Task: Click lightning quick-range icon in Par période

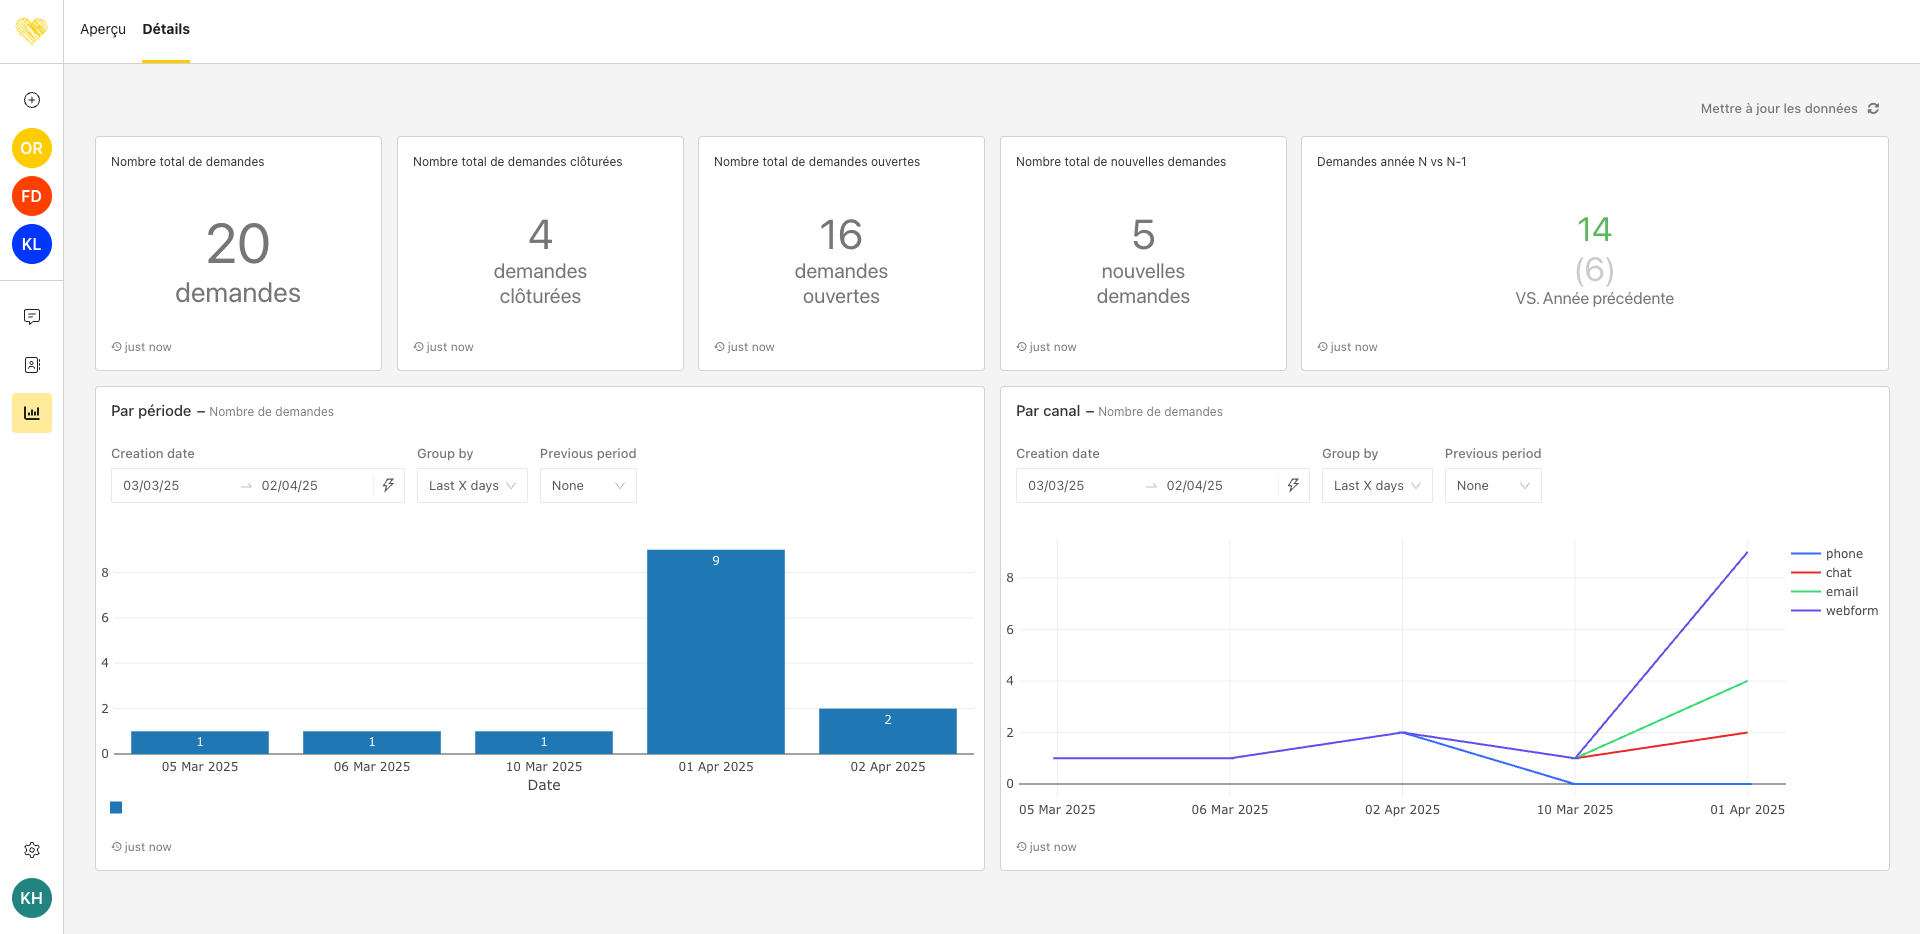Action: (388, 485)
